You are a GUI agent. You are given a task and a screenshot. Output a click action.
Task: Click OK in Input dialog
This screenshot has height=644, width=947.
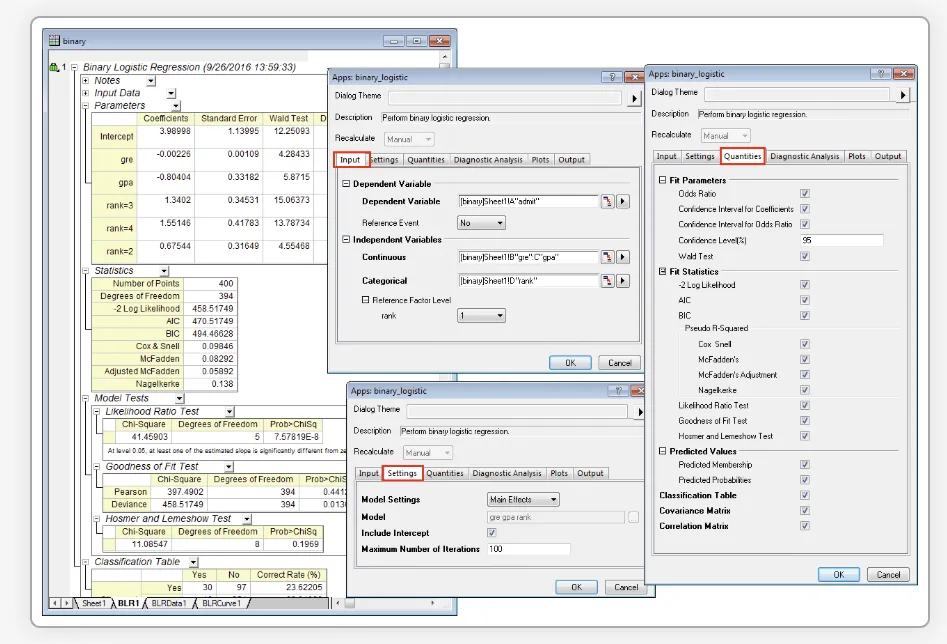click(570, 363)
